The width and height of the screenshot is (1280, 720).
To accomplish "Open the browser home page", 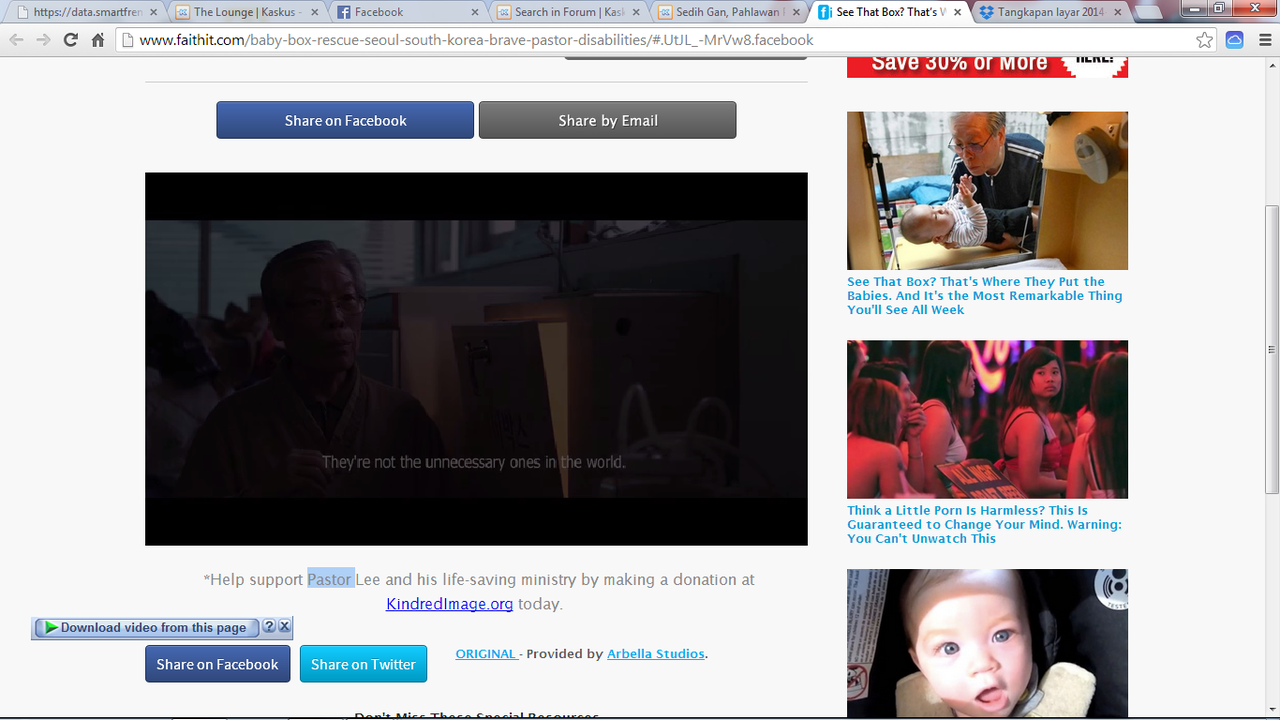I will pyautogui.click(x=97, y=40).
